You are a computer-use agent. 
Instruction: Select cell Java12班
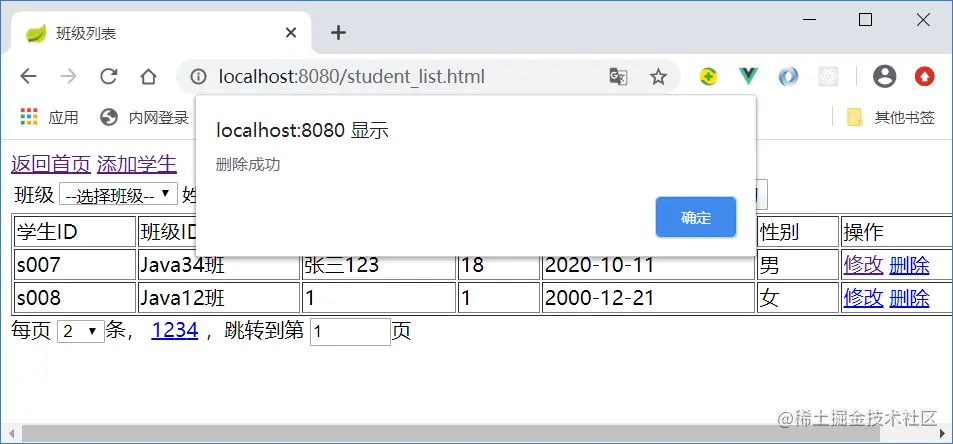[x=219, y=298]
